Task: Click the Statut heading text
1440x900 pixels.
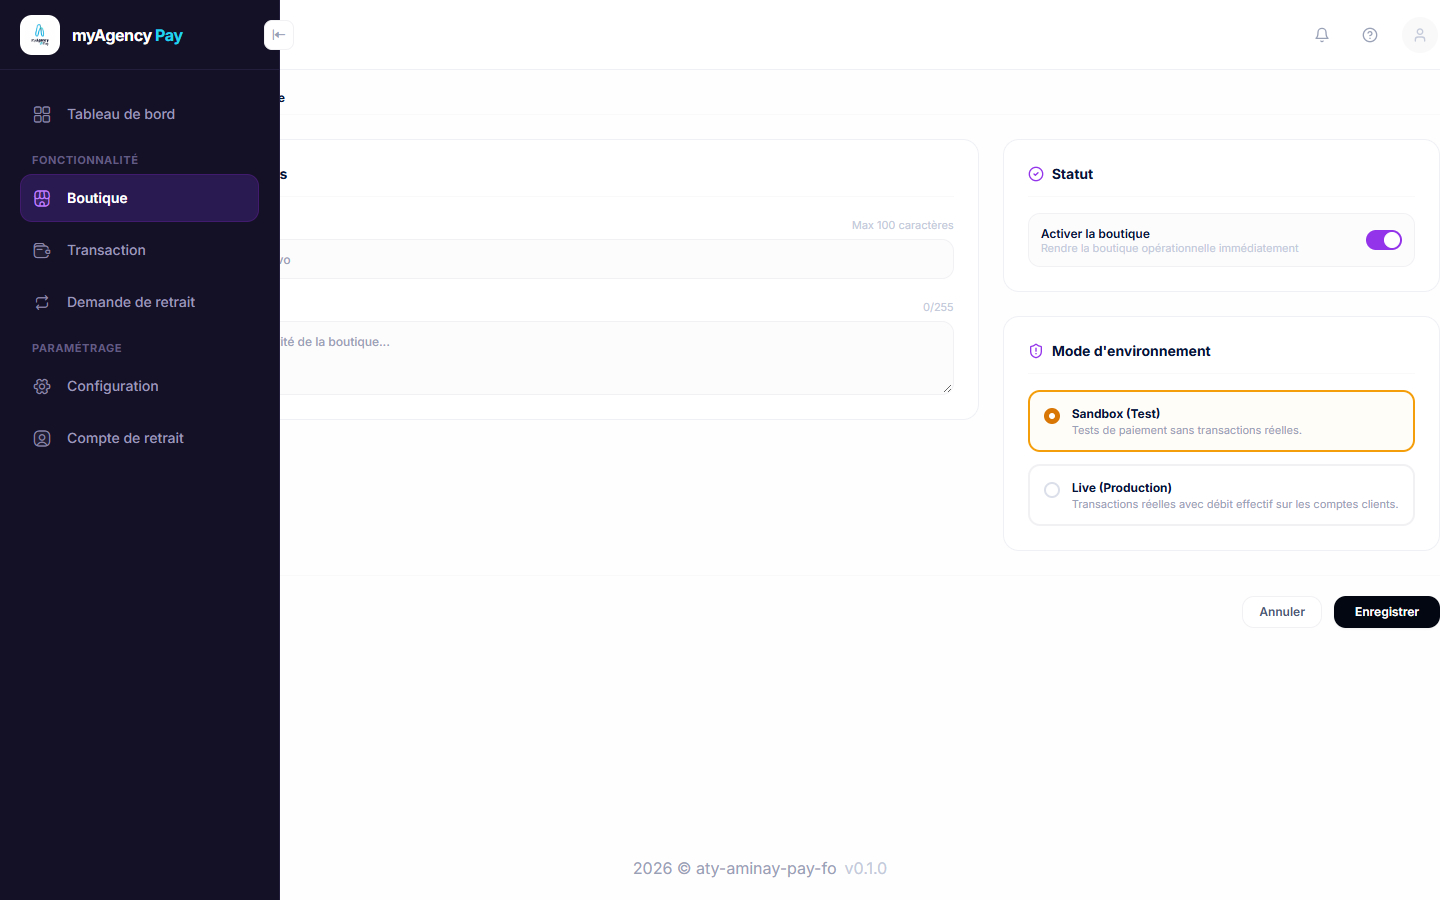Action: tap(1072, 174)
